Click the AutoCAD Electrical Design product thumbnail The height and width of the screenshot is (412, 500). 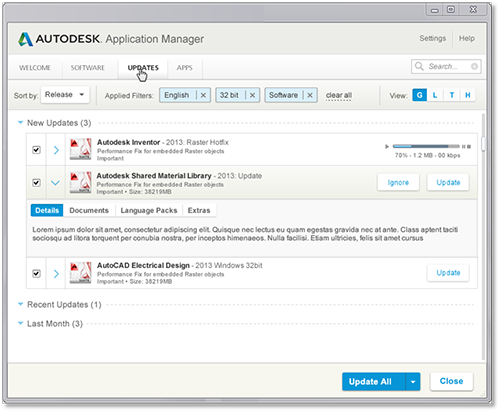tap(80, 273)
